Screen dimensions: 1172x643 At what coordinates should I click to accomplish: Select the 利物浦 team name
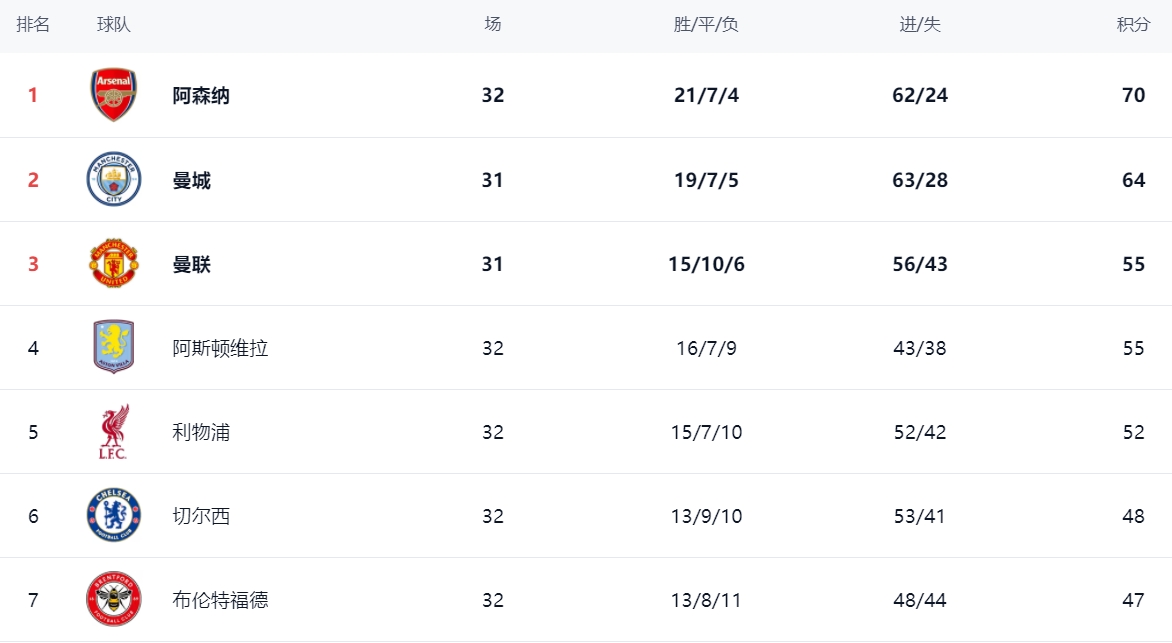(201, 433)
